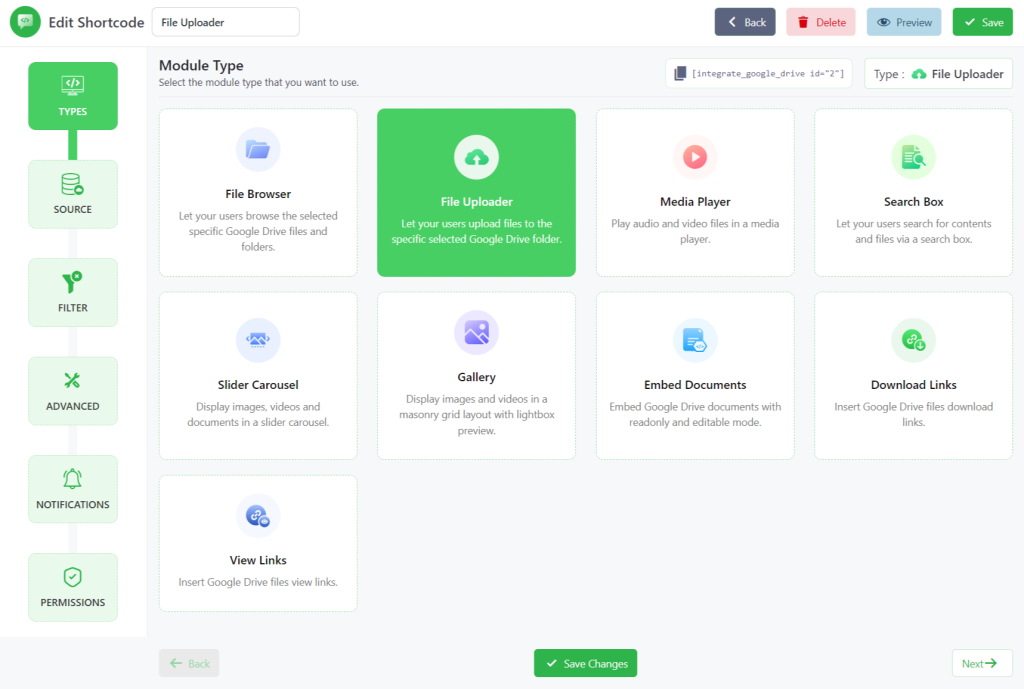The width and height of the screenshot is (1024, 689).
Task: Click the Embed Documents title
Action: tap(695, 385)
